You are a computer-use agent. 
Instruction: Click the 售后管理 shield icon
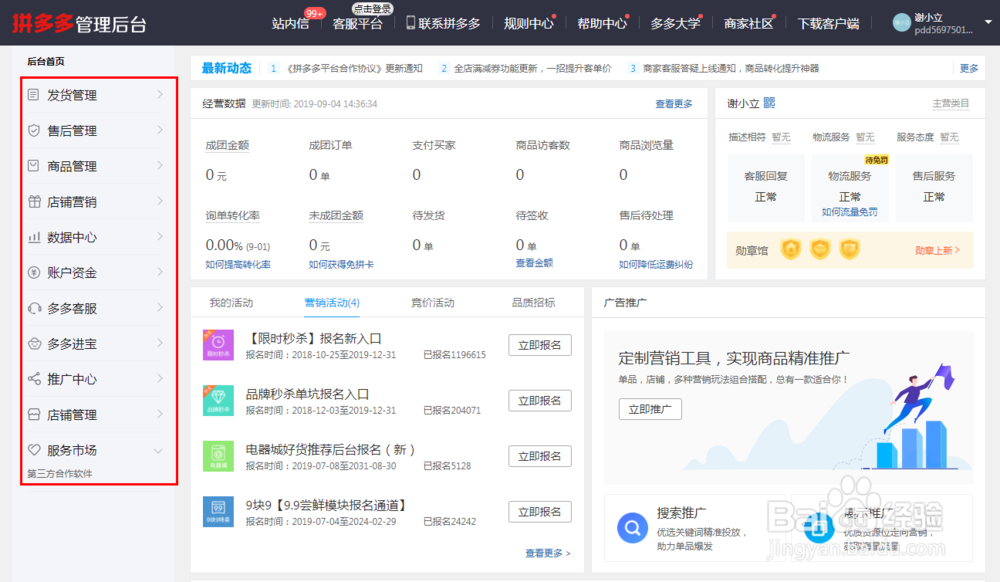click(34, 131)
